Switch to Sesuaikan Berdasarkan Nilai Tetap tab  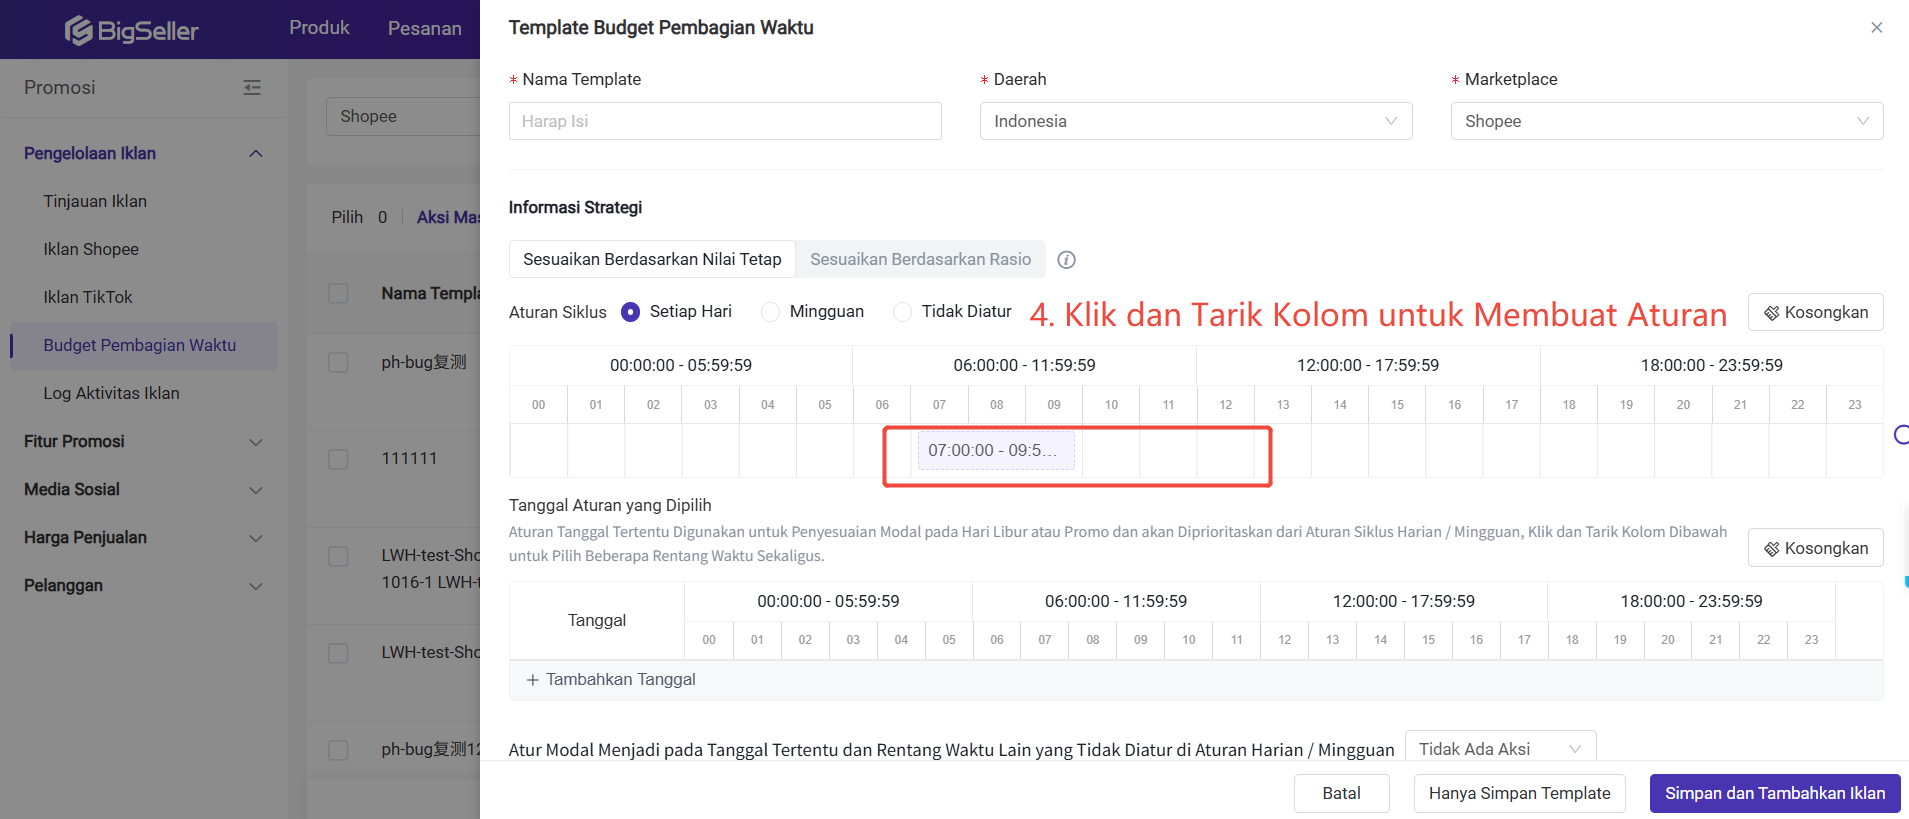coord(652,259)
